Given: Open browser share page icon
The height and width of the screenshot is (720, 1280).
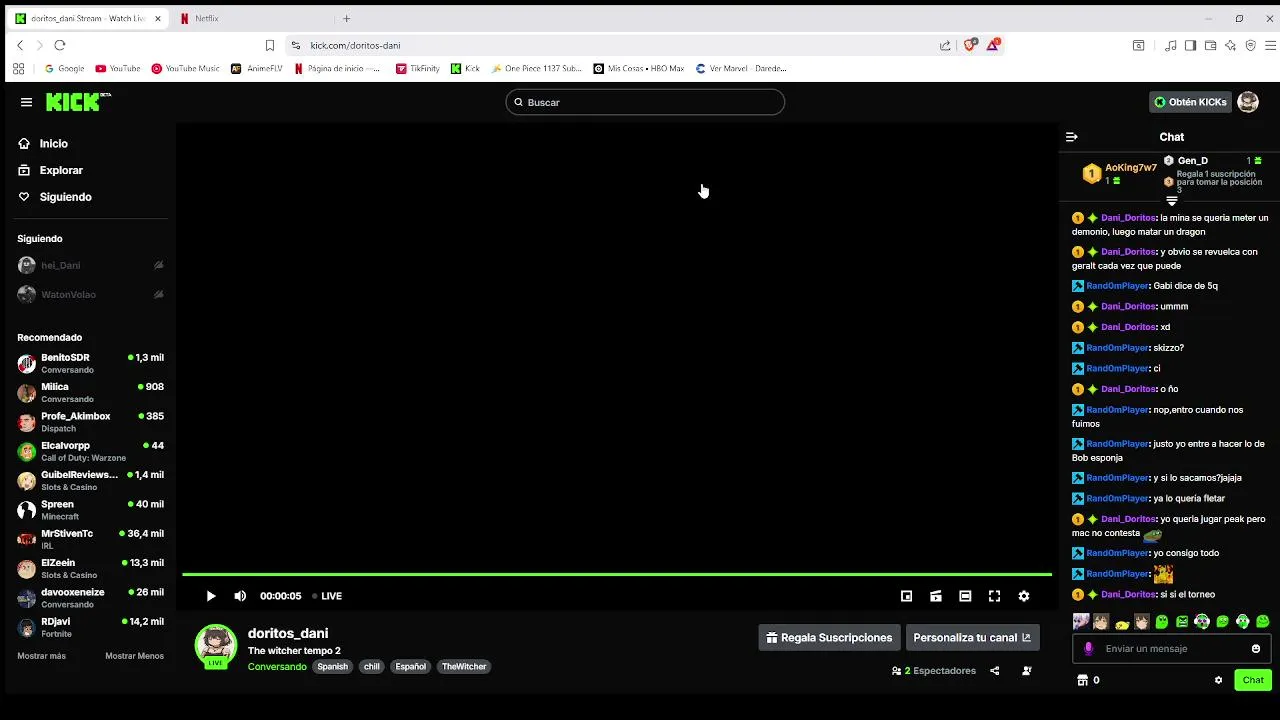Looking at the screenshot, I should point(945,45).
